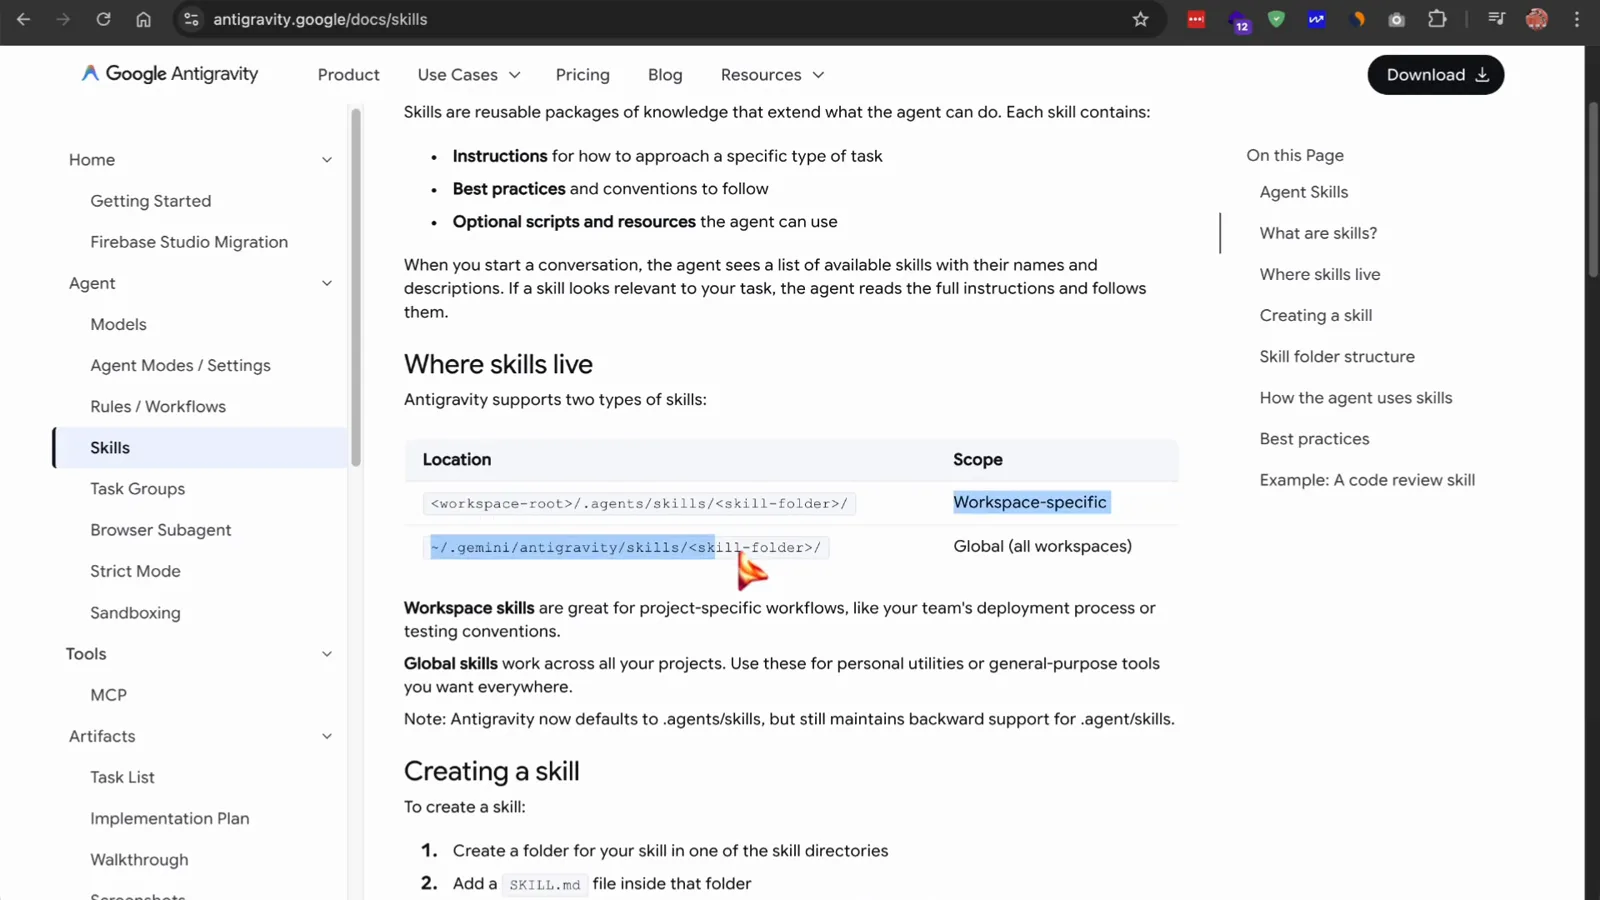The width and height of the screenshot is (1600, 900).
Task: Open Sandboxing page
Action: tap(135, 613)
